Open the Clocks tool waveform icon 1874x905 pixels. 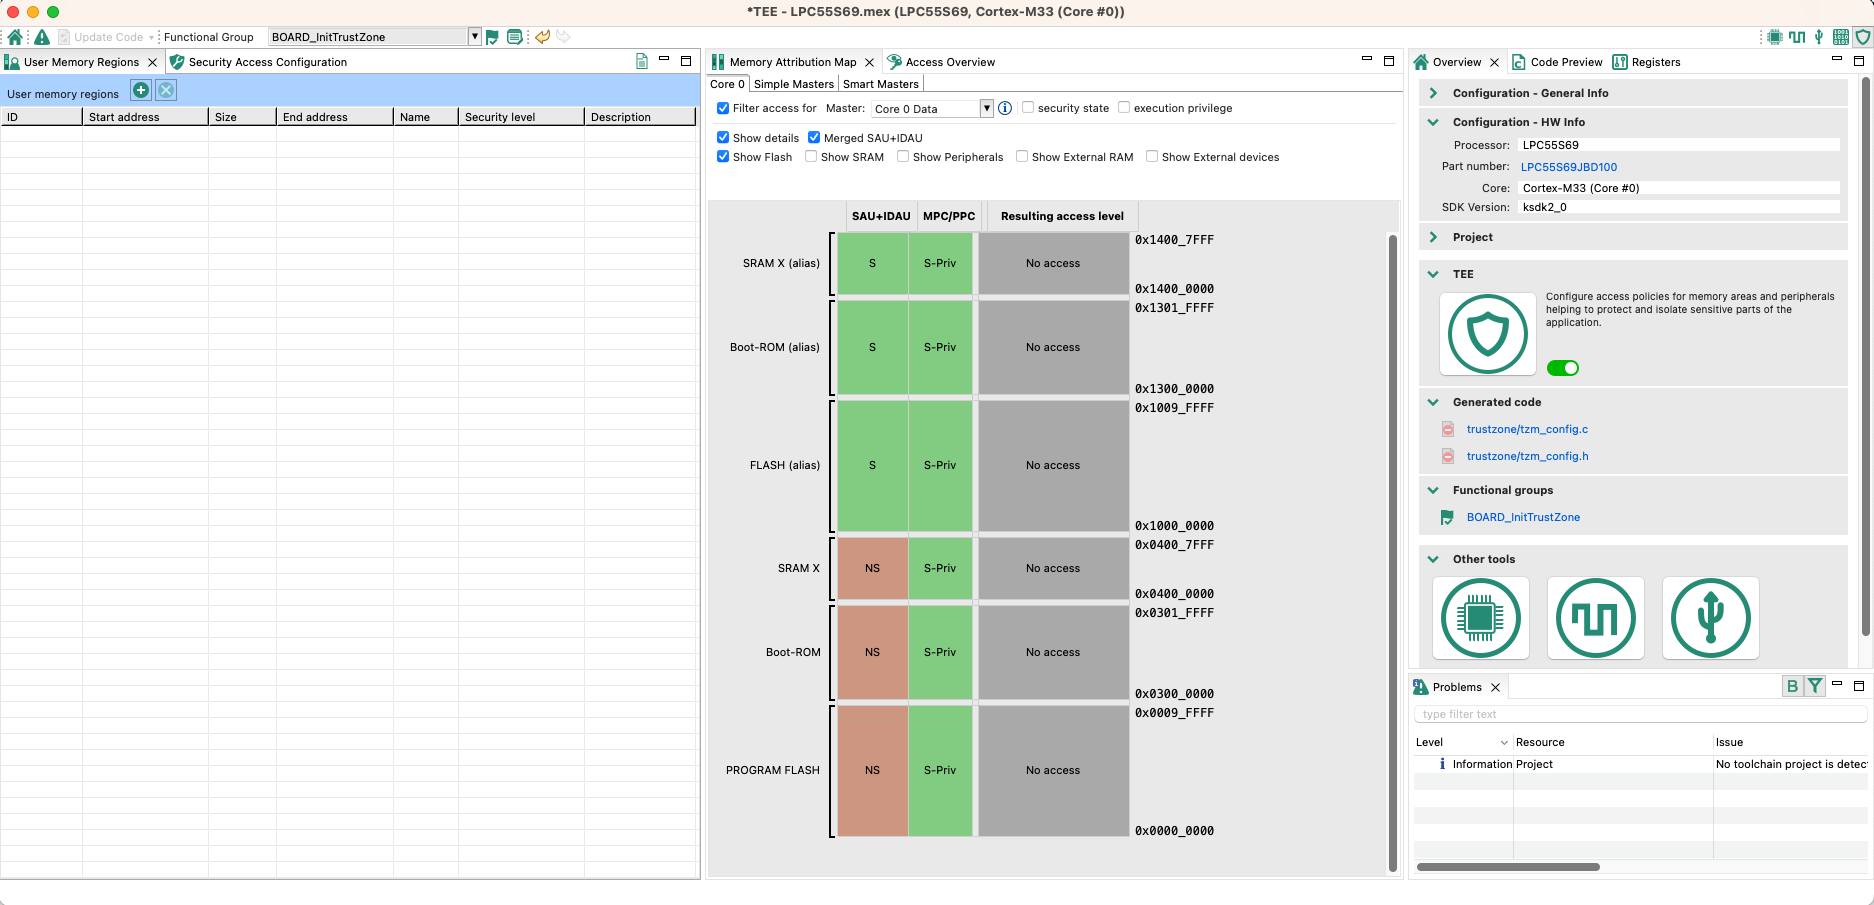coord(1595,618)
